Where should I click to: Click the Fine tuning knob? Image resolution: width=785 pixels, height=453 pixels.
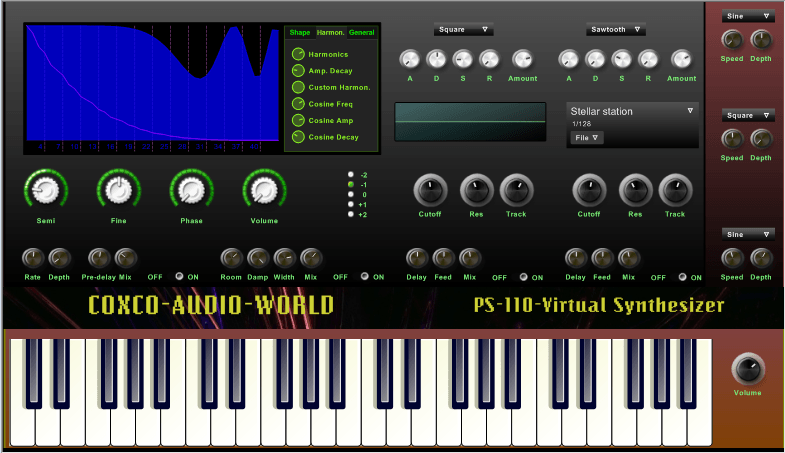pyautogui.click(x=119, y=190)
